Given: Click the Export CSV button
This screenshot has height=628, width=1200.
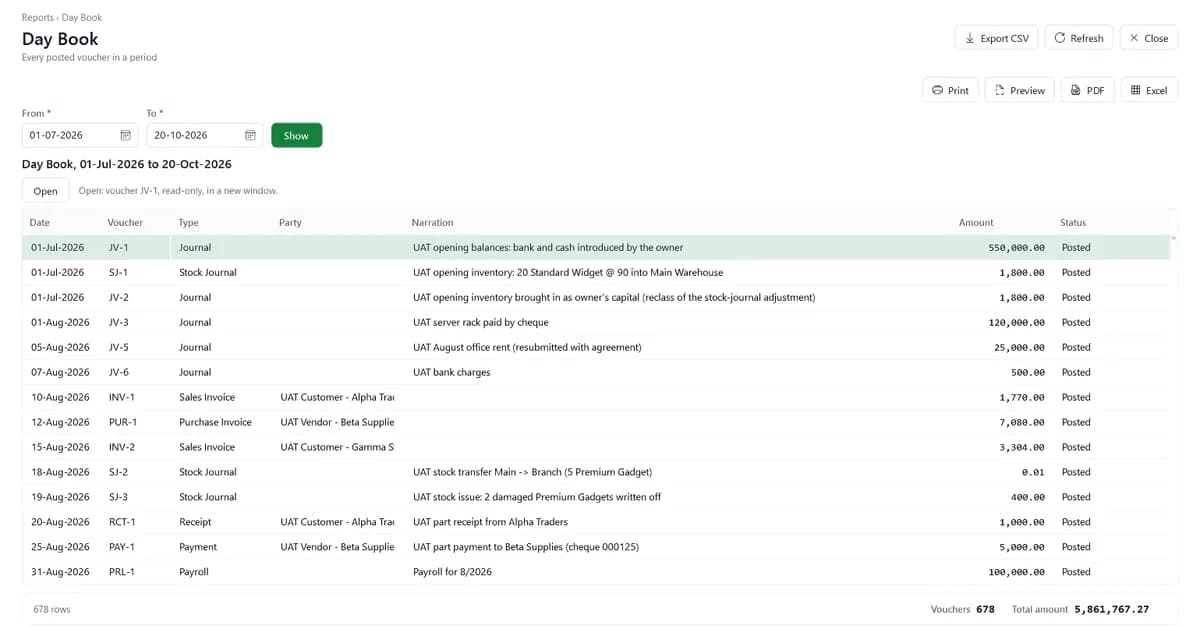Looking at the screenshot, I should tap(997, 38).
